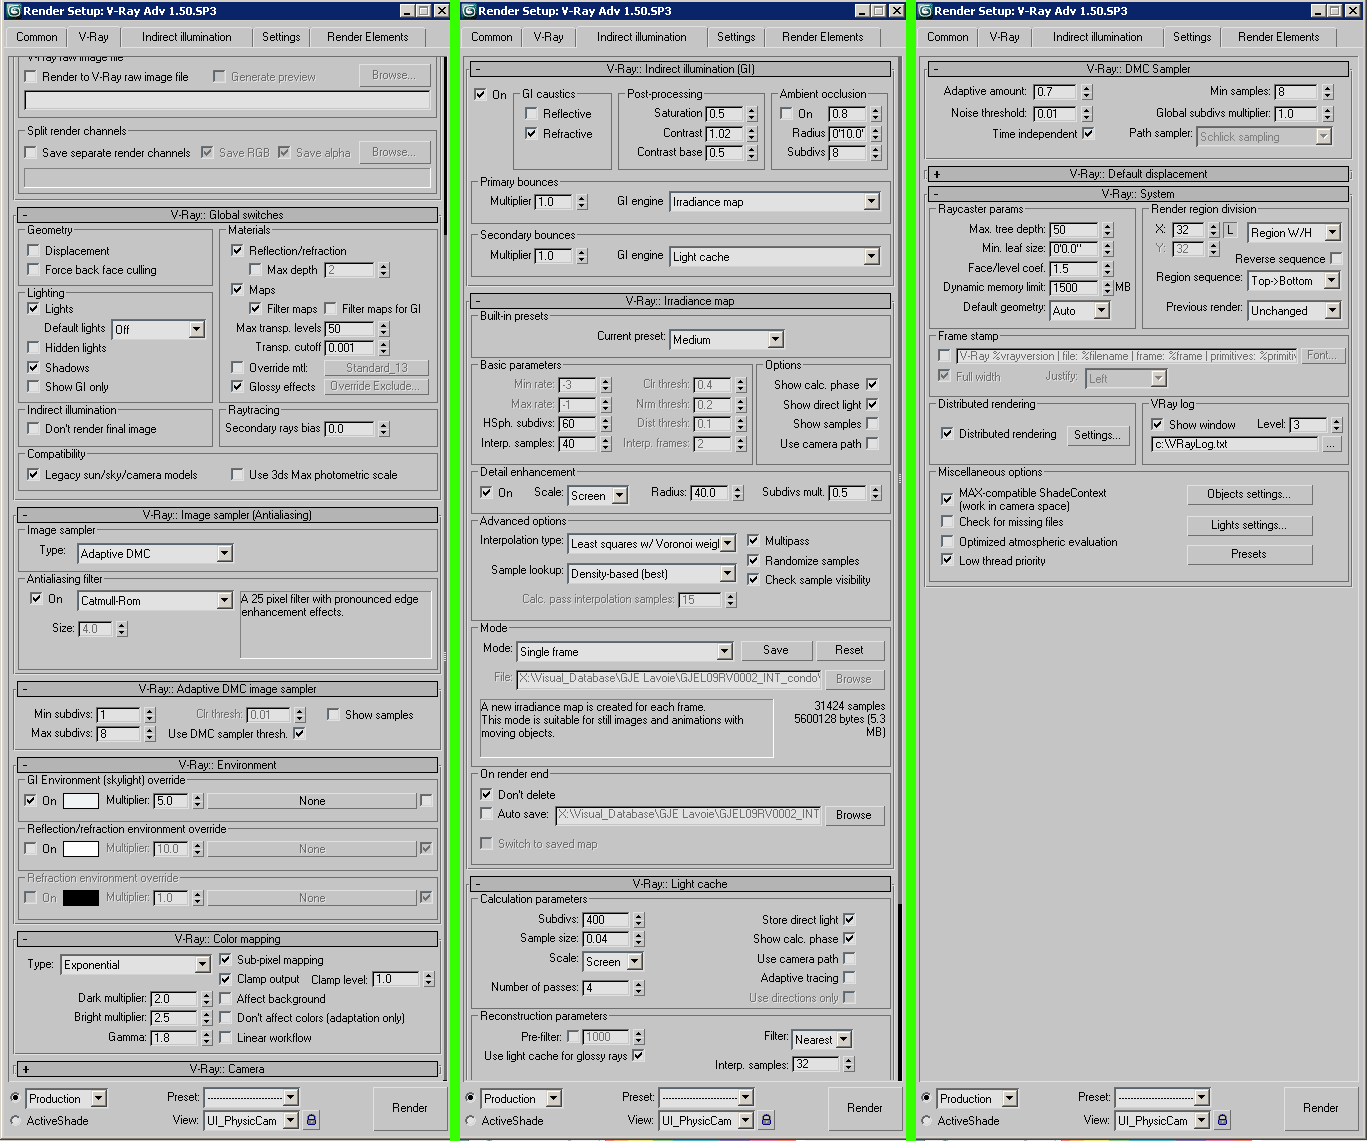The width and height of the screenshot is (1367, 1141).
Task: Toggle the L lock beside region X
Action: point(1230,230)
